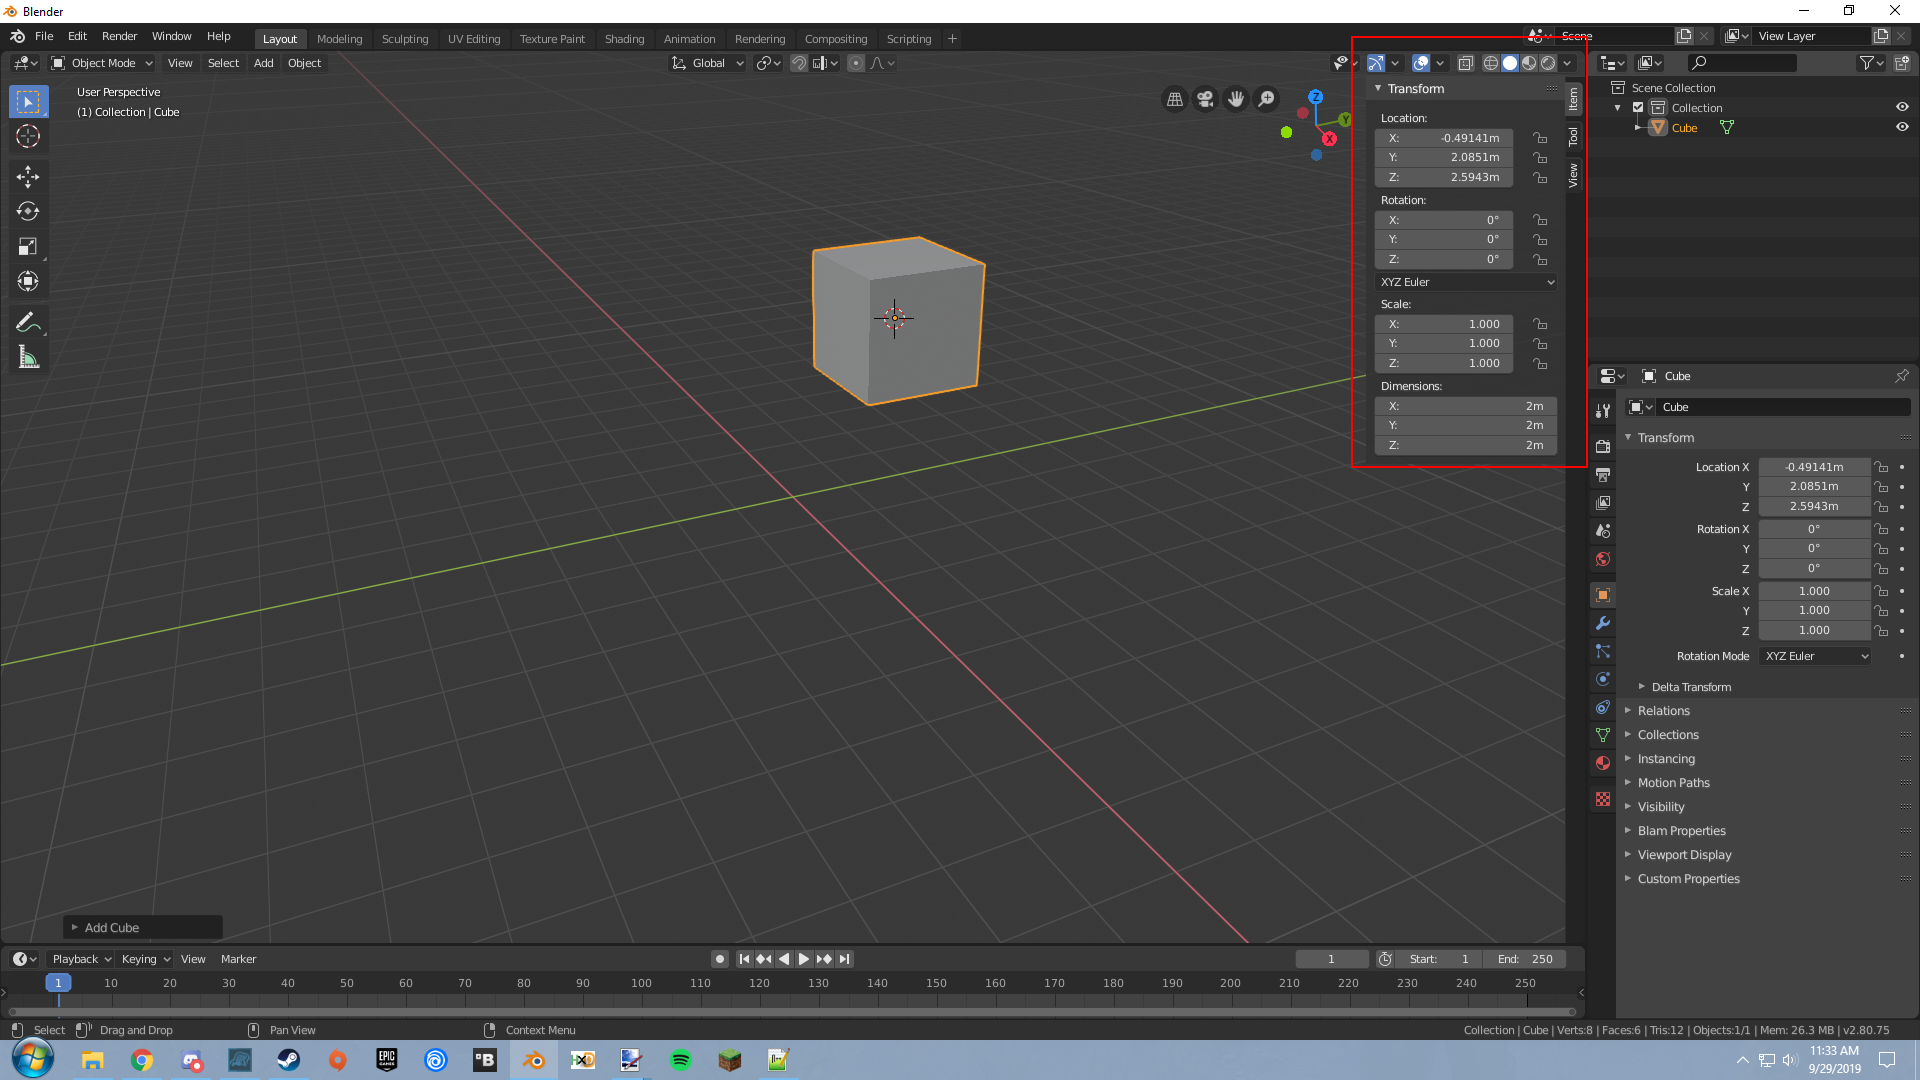Open Spotify from the Windows taskbar
1920x1080 pixels.
(x=680, y=1060)
